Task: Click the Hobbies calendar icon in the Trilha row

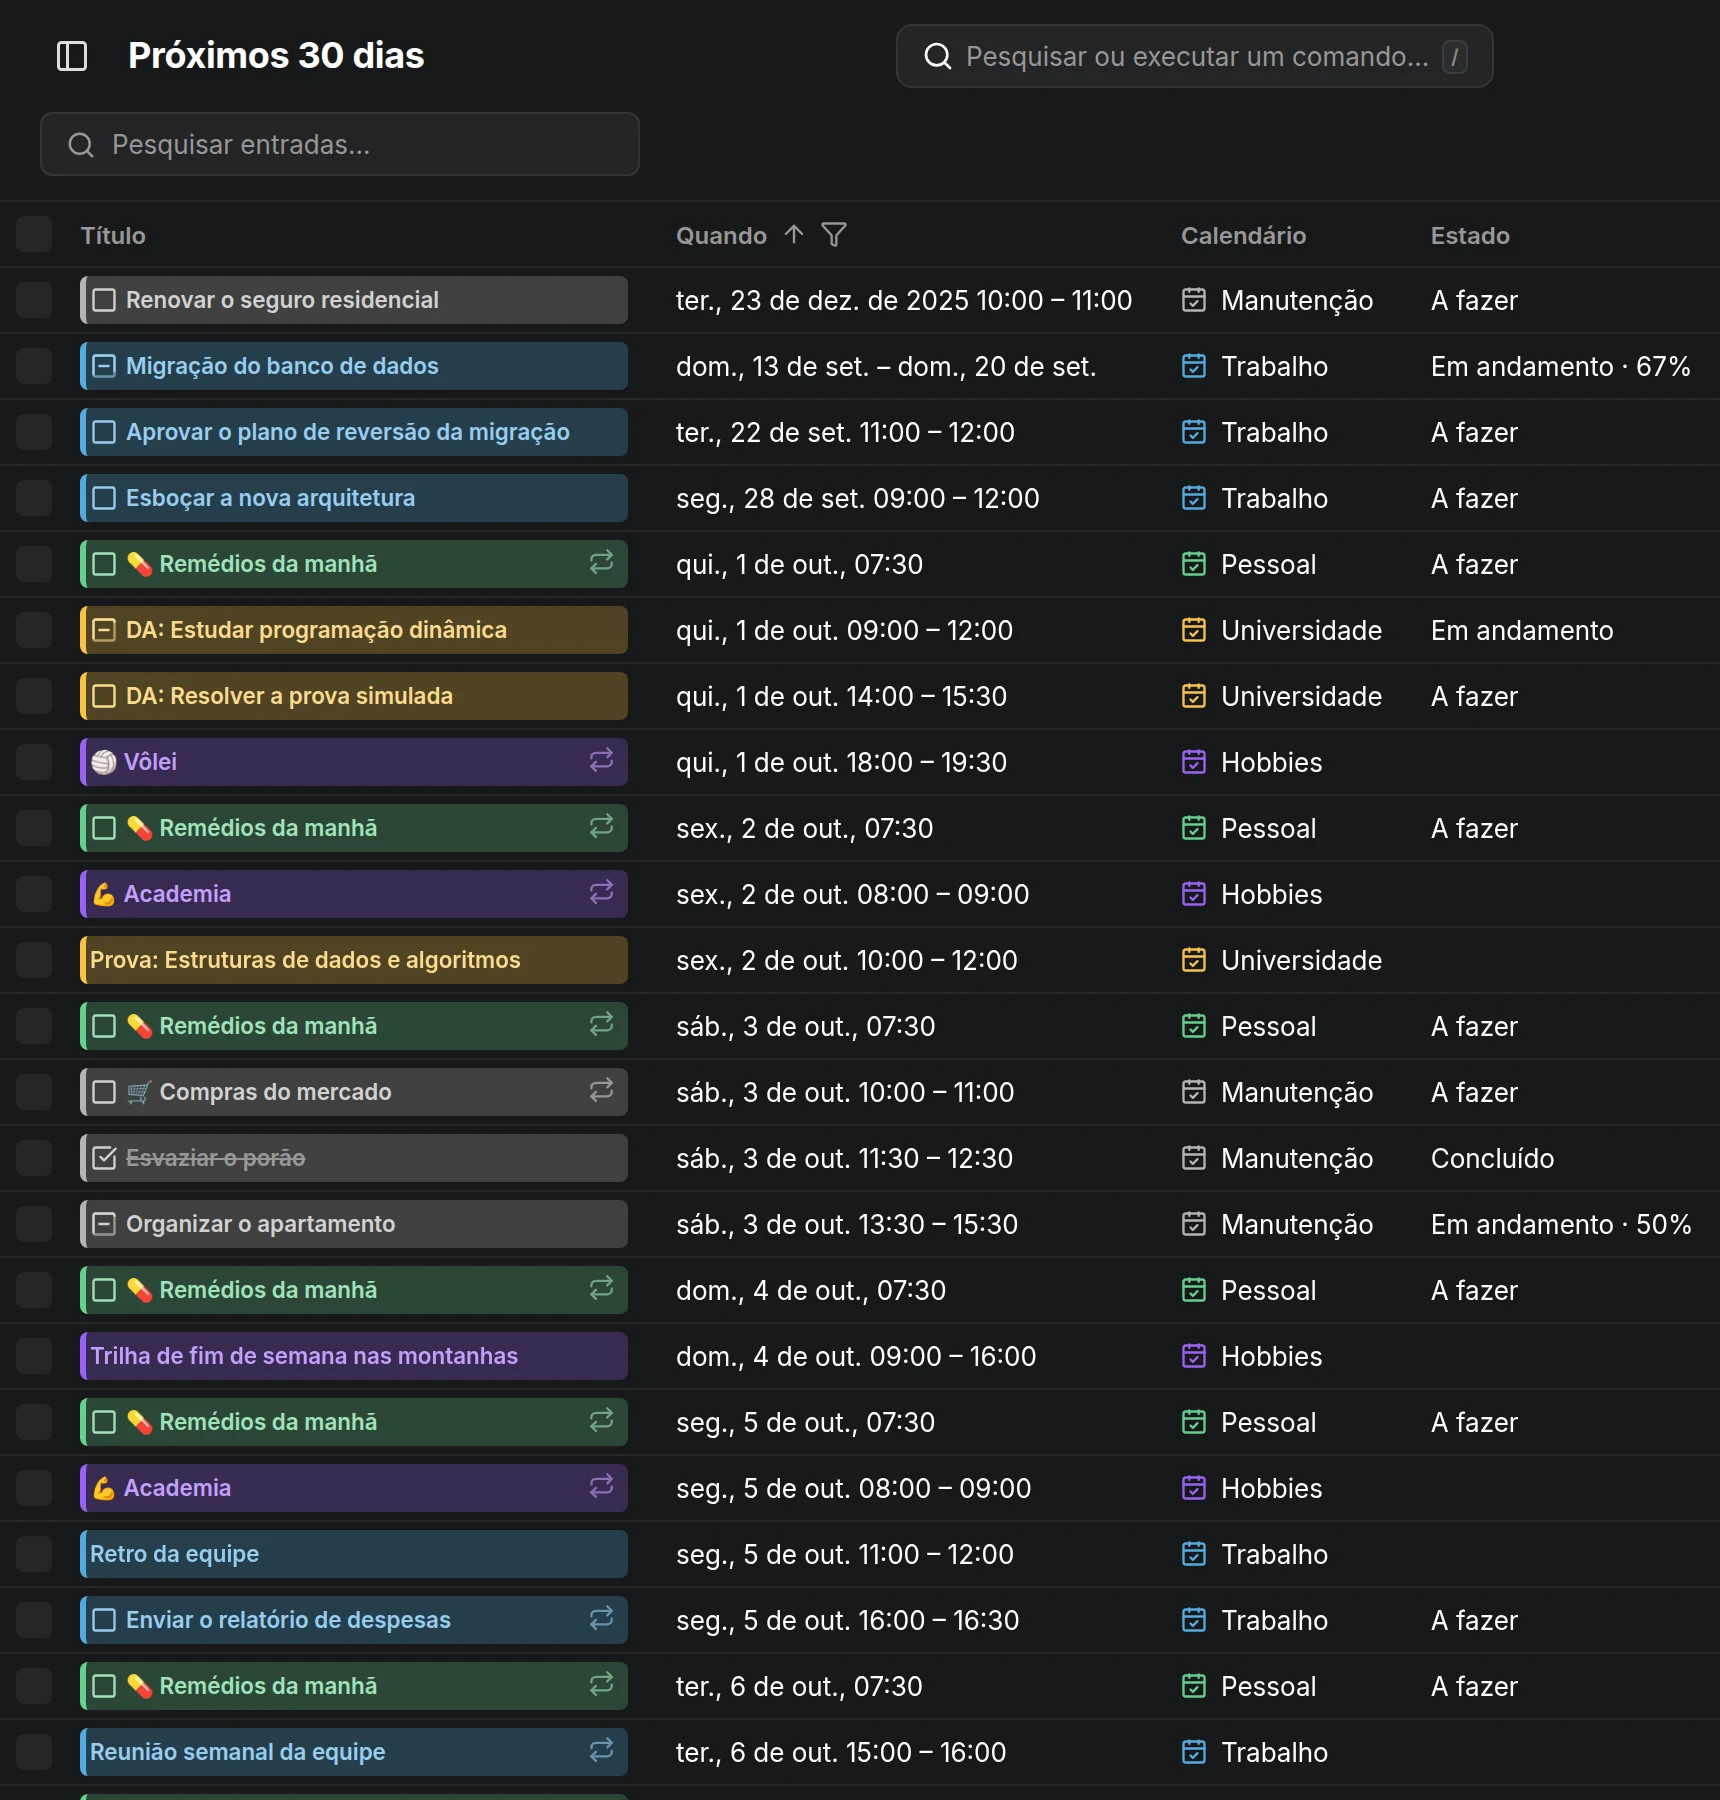Action: point(1194,1356)
